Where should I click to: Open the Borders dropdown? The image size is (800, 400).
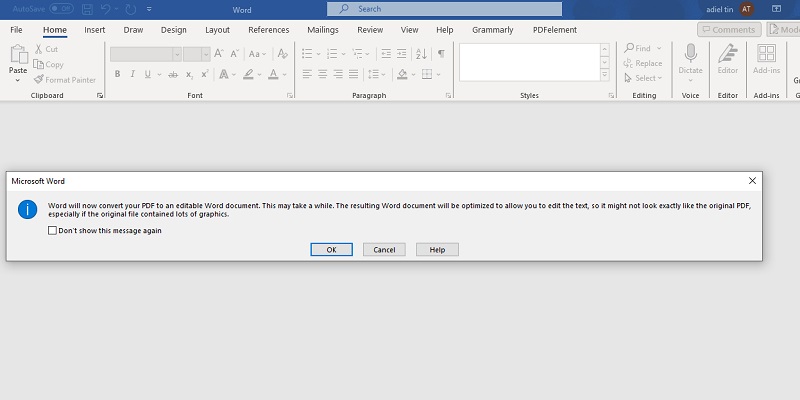coord(438,74)
